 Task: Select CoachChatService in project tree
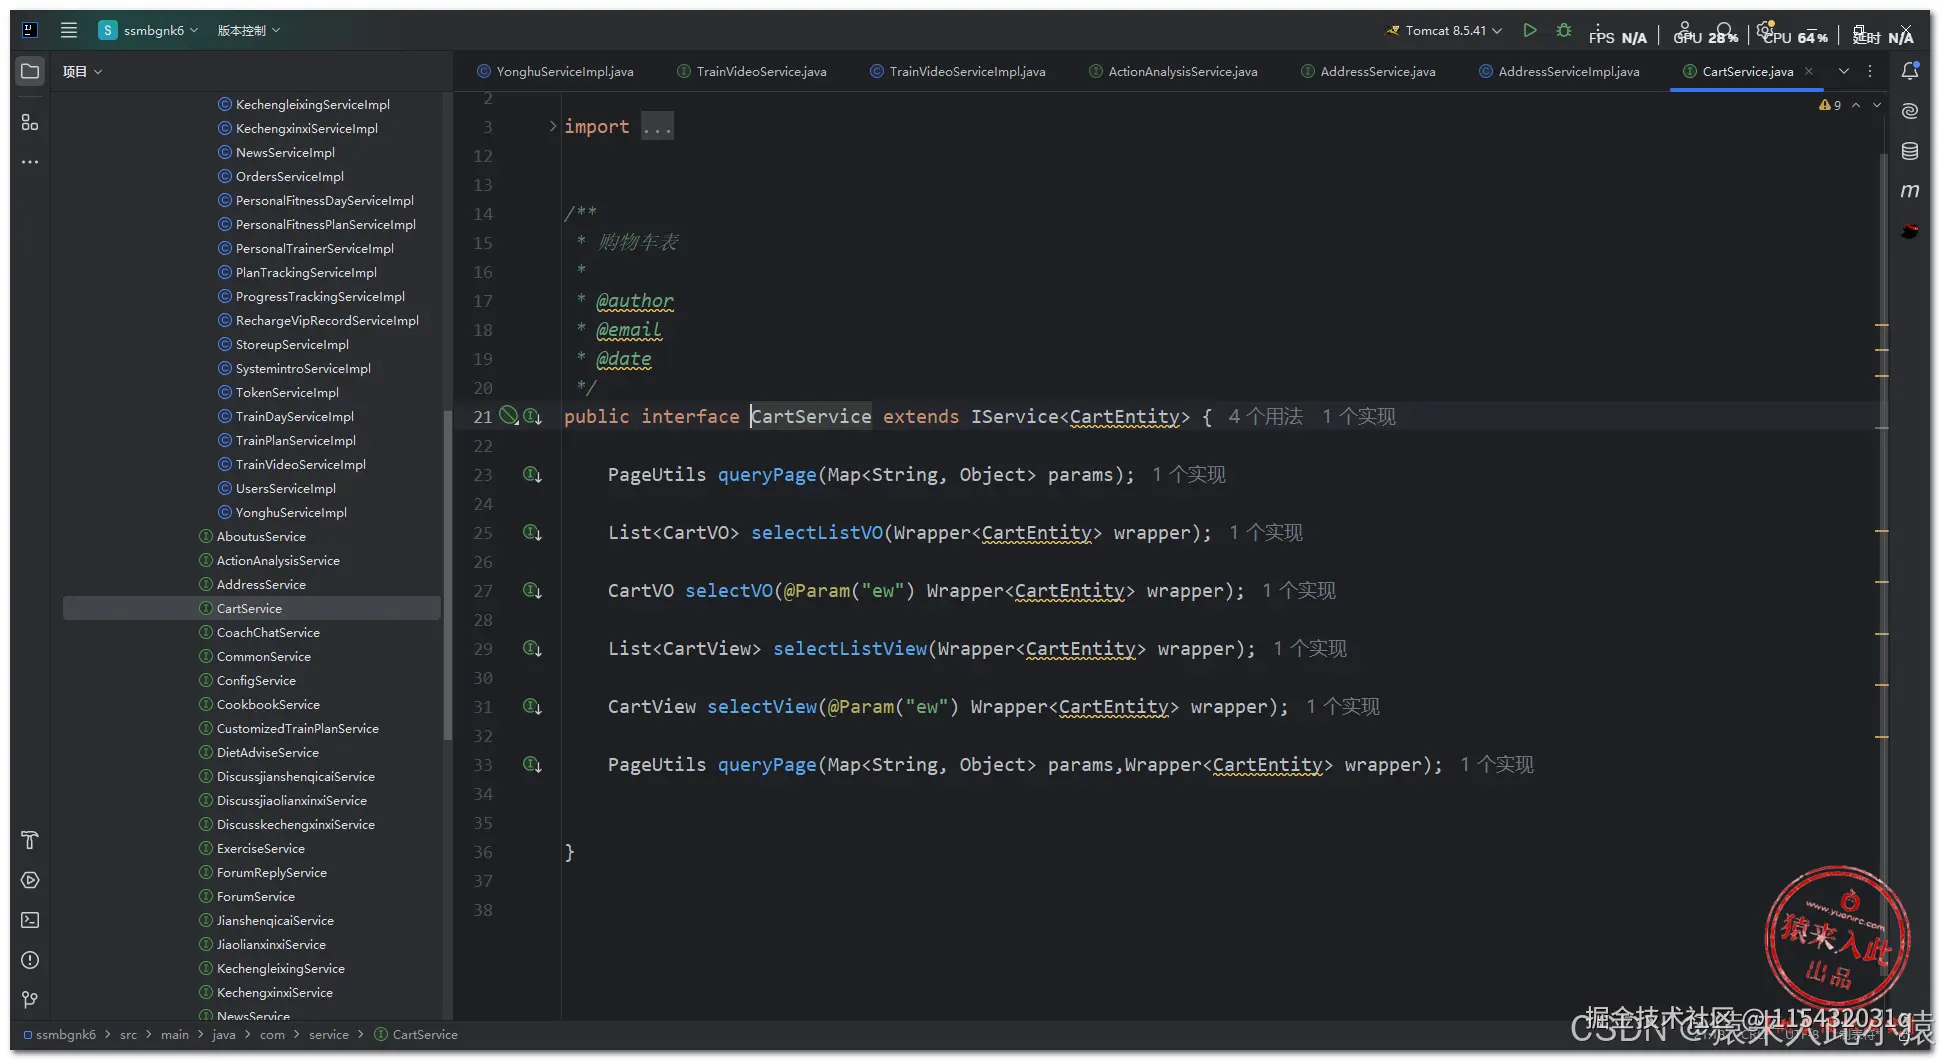point(268,632)
